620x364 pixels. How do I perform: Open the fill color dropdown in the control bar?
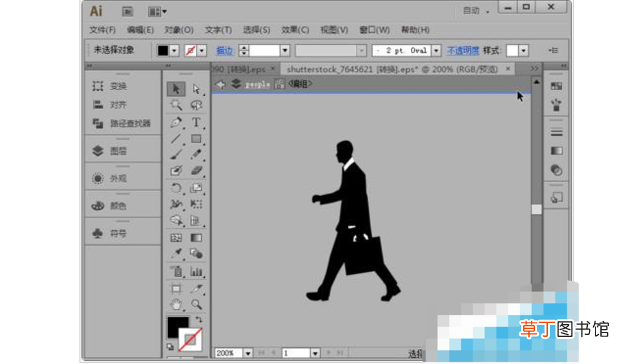point(174,51)
